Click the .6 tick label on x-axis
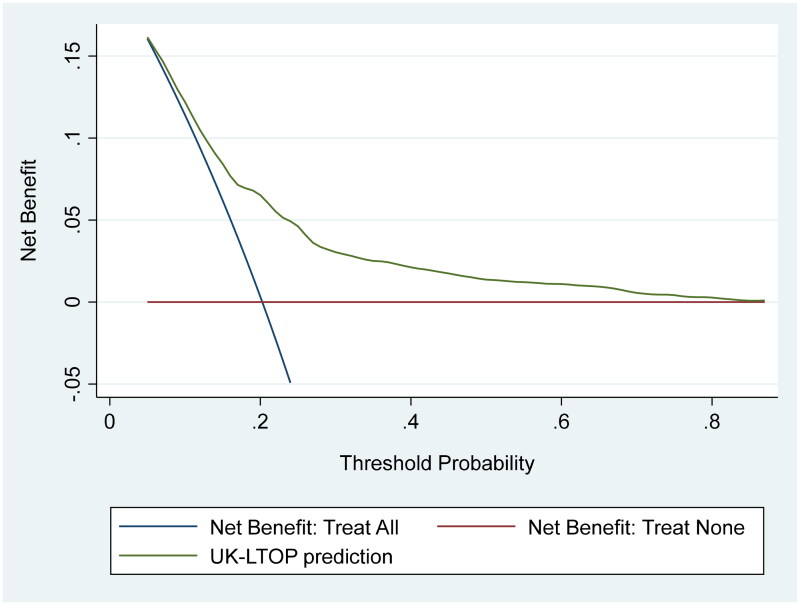 coord(561,421)
